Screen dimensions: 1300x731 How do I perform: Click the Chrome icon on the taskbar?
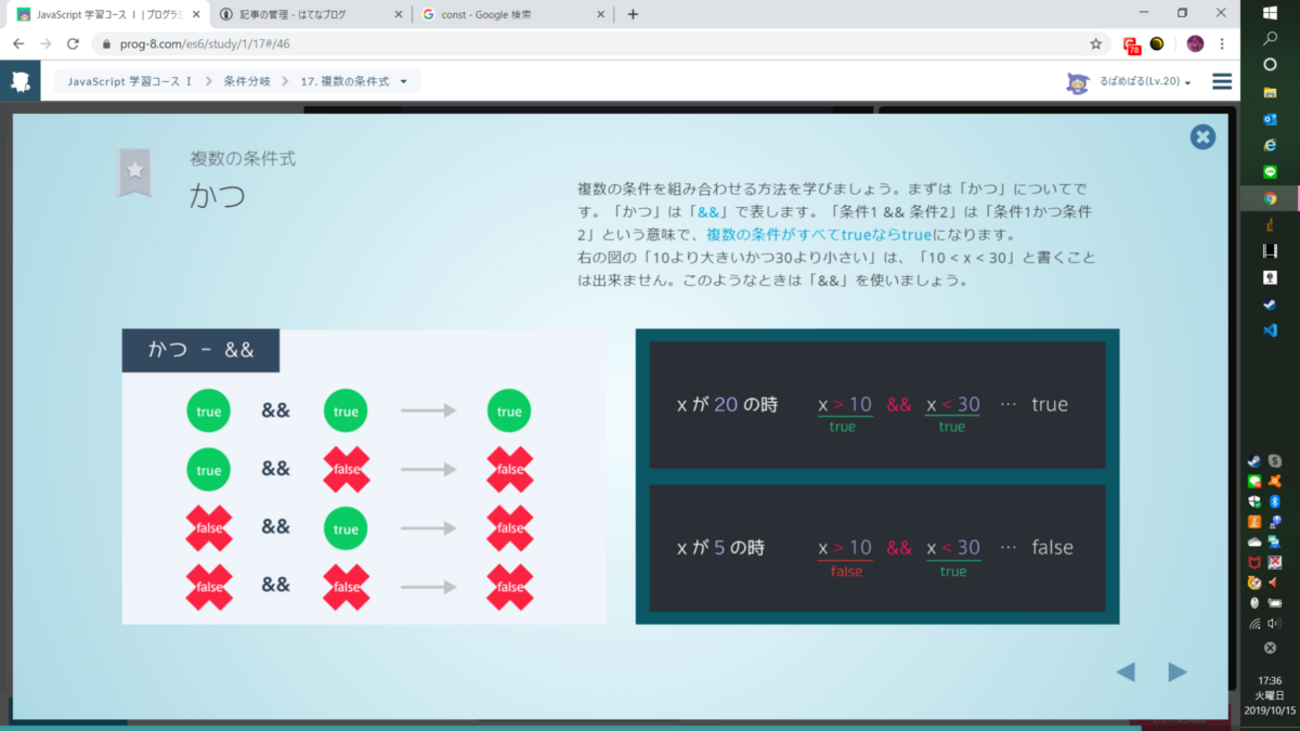pos(1270,199)
